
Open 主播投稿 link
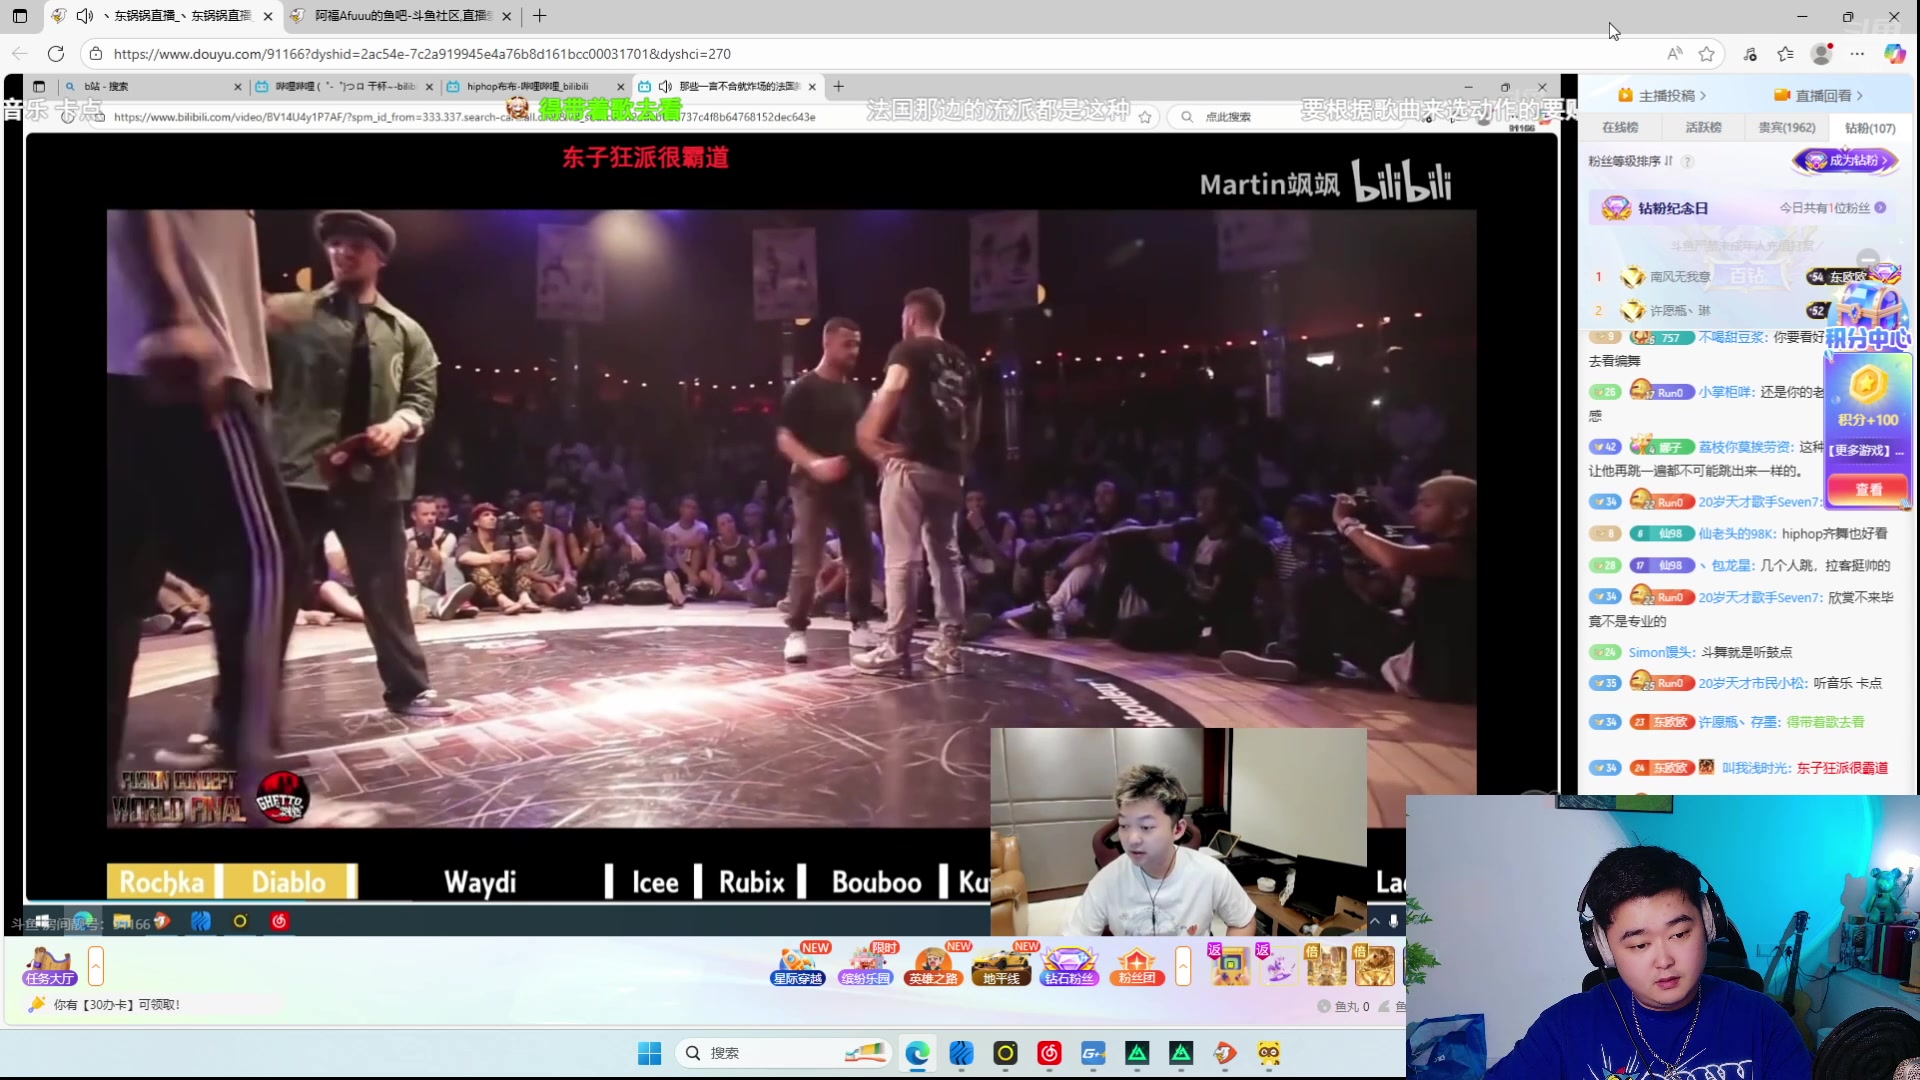[x=1662, y=96]
